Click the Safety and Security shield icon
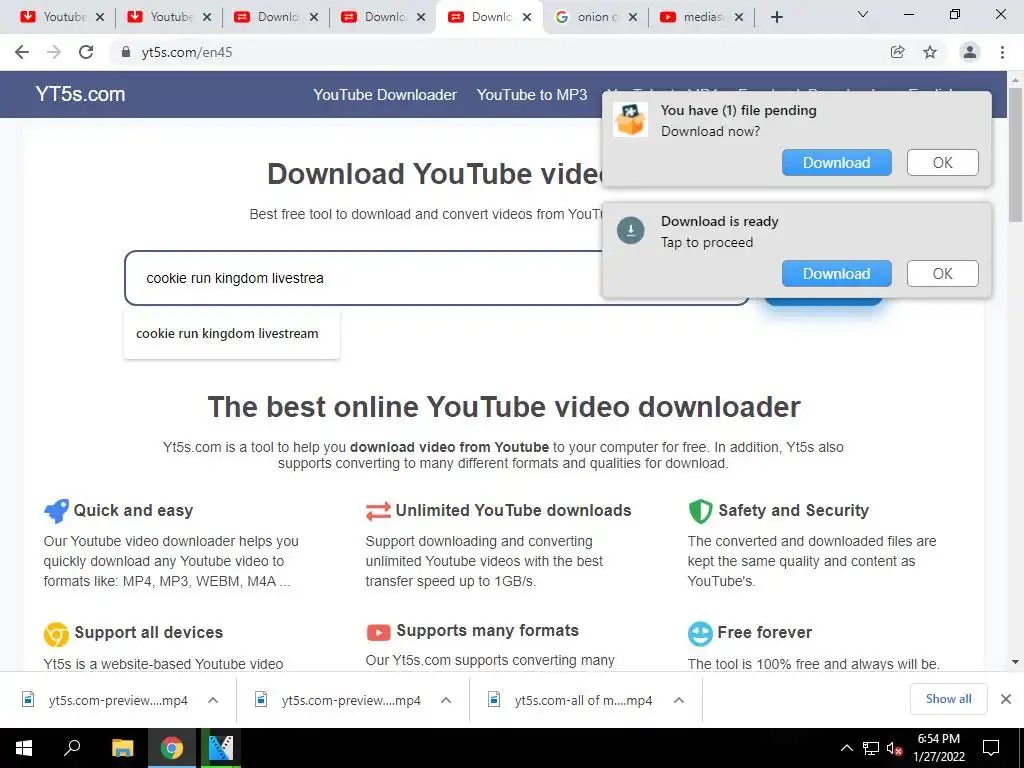Viewport: 1024px width, 768px height. [x=700, y=511]
